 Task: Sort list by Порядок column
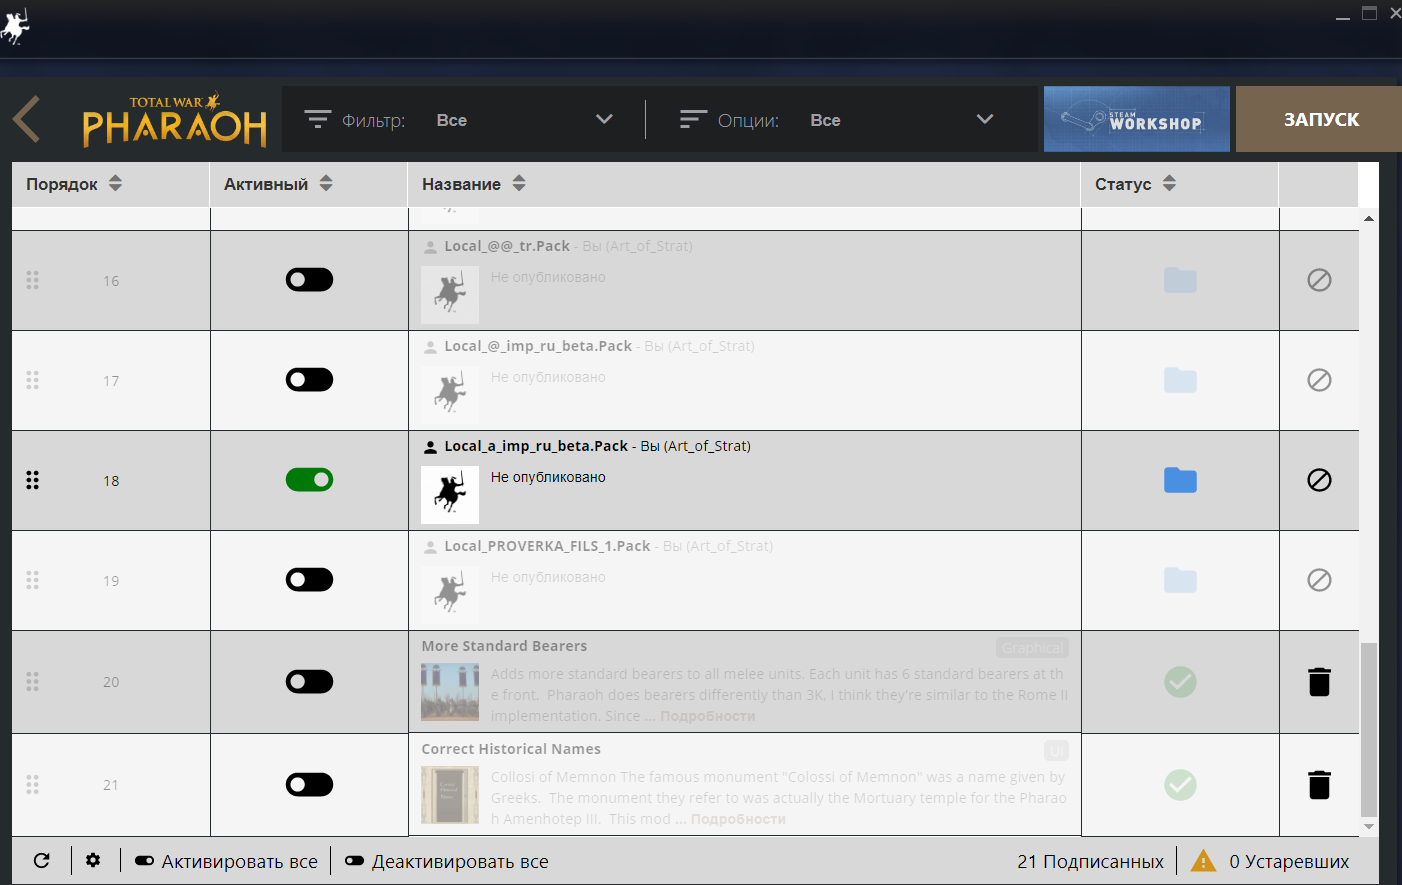pyautogui.click(x=73, y=184)
